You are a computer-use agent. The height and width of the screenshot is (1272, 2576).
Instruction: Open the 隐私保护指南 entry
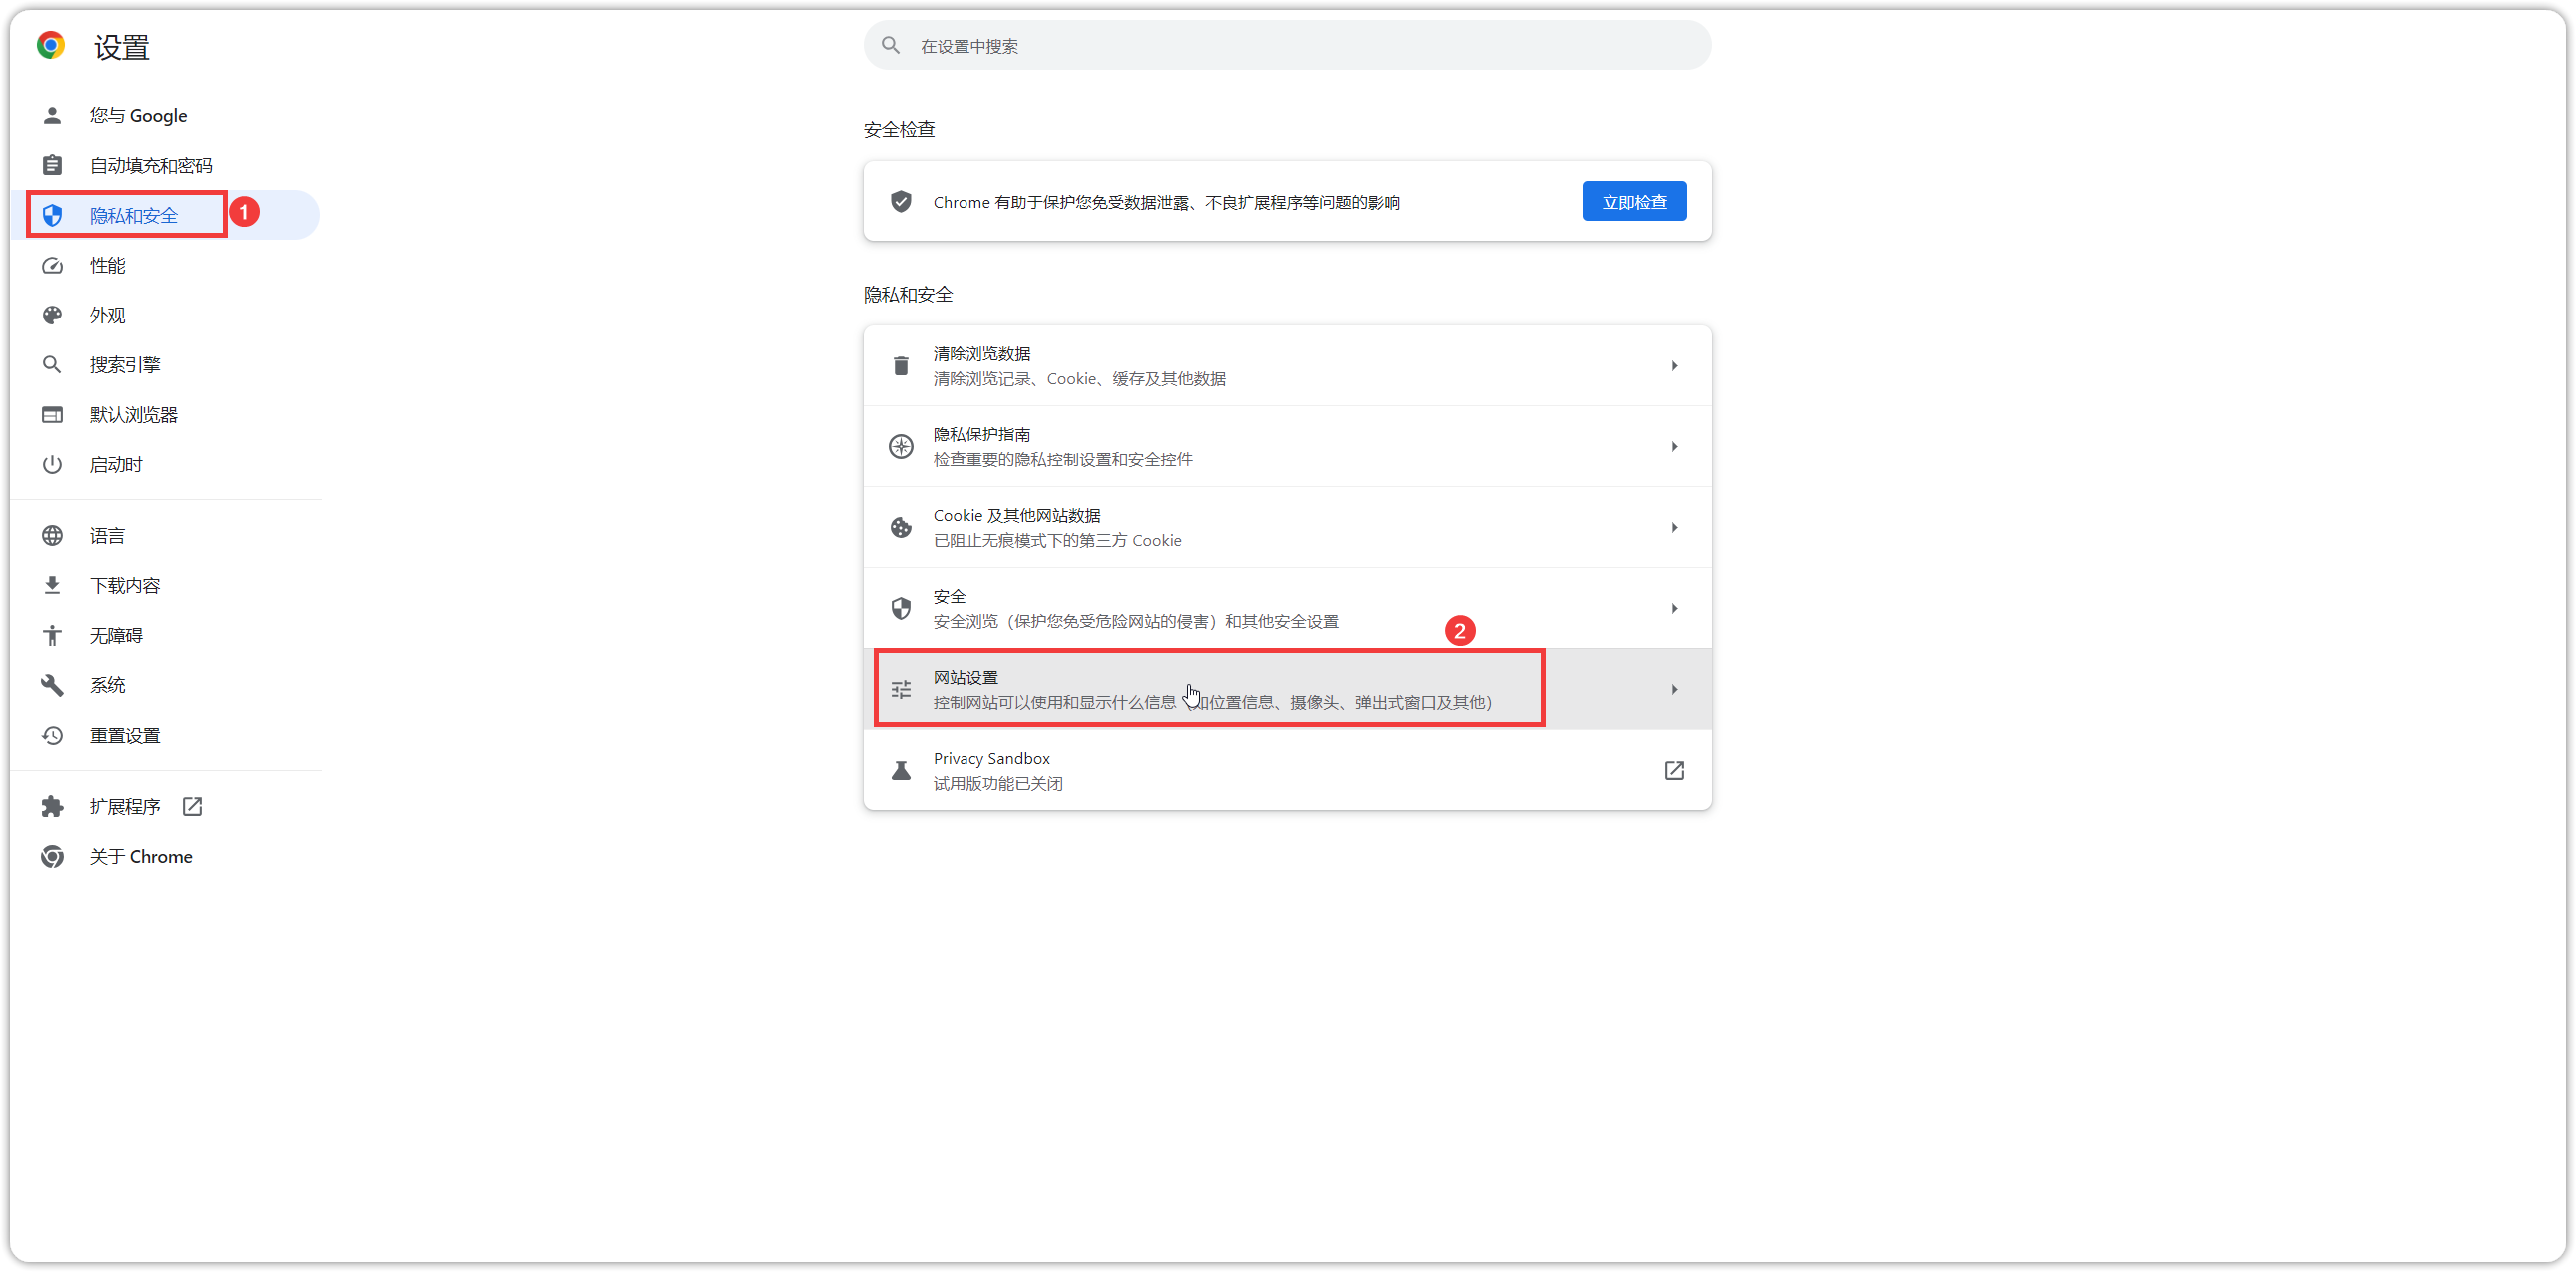click(x=1287, y=447)
